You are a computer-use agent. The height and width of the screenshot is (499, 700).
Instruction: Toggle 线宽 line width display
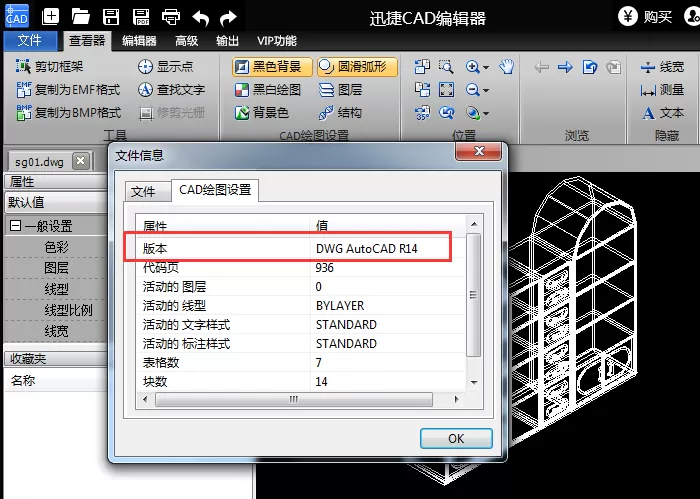coord(662,67)
